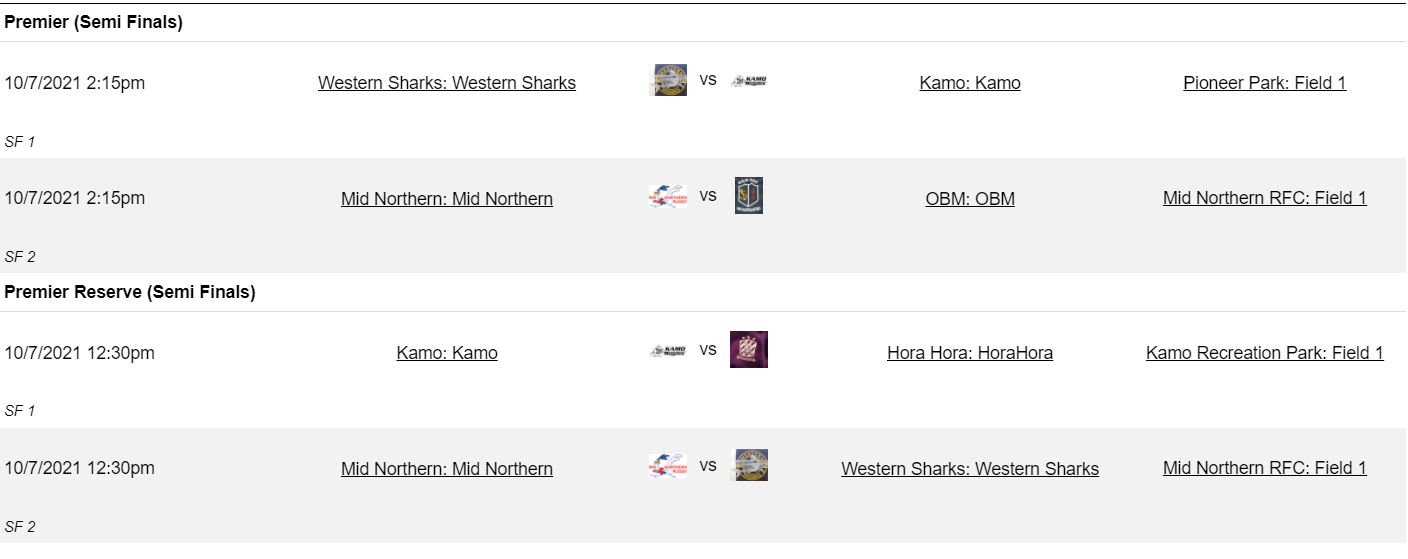Open Western Sharks home team link in Premier
1408x559 pixels.
tap(447, 83)
